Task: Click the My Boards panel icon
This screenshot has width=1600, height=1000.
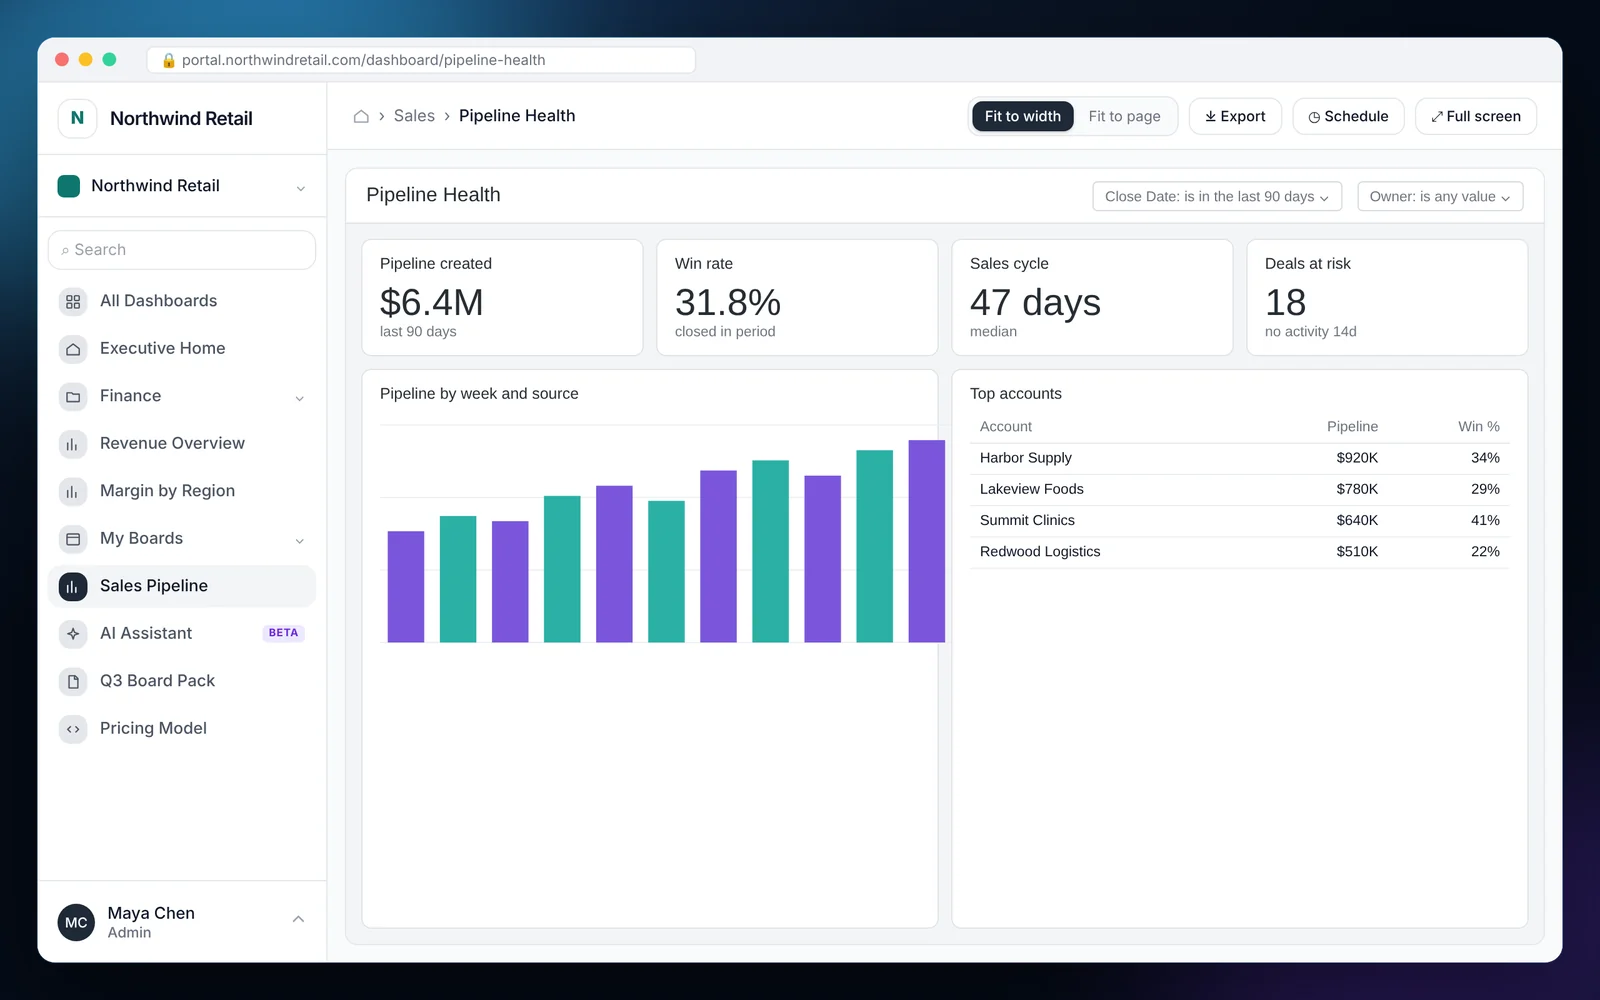Action: [73, 539]
